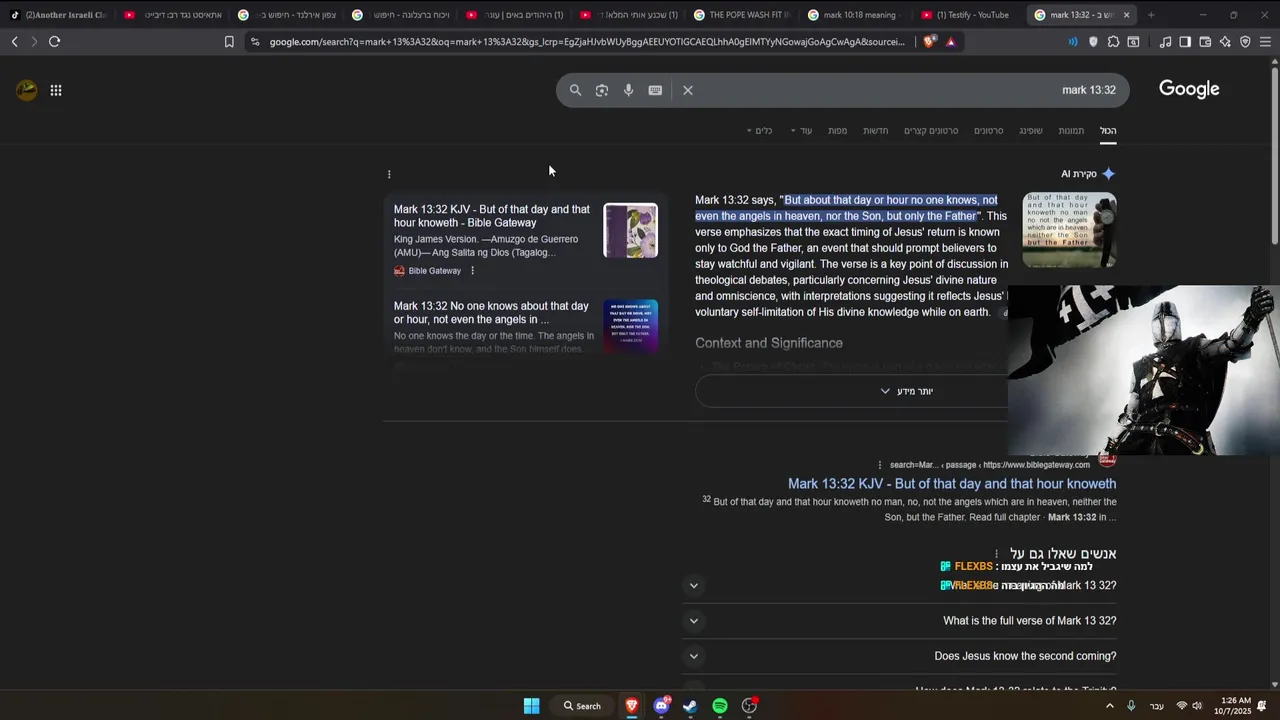
Task: Open 'Mark 13:32 KJV' Bible Gateway result link
Action: coord(952,484)
